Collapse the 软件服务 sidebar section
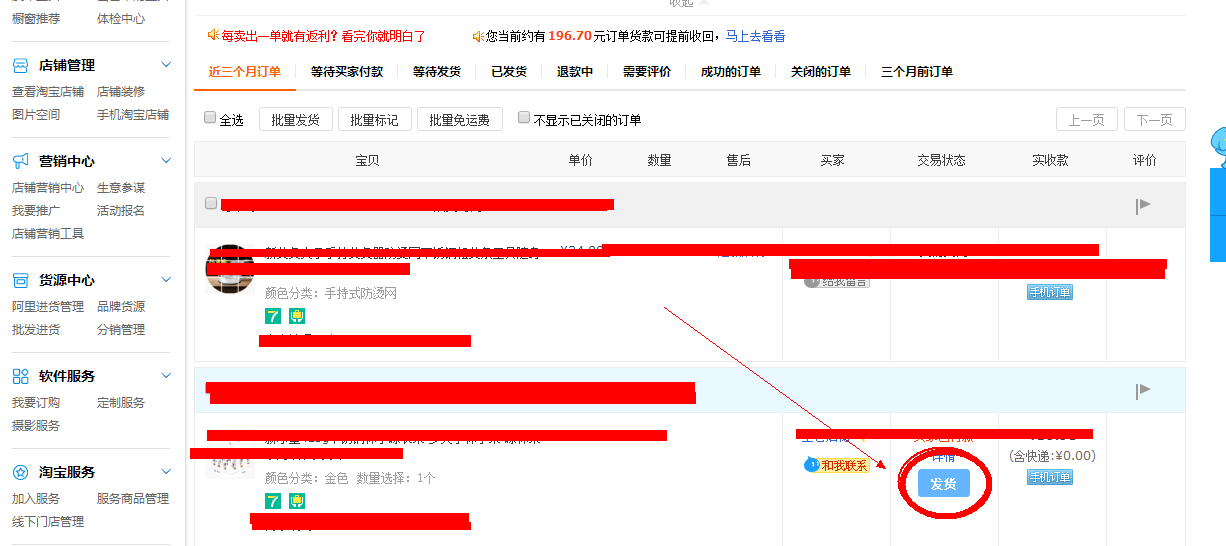The image size is (1226, 546). [x=166, y=376]
